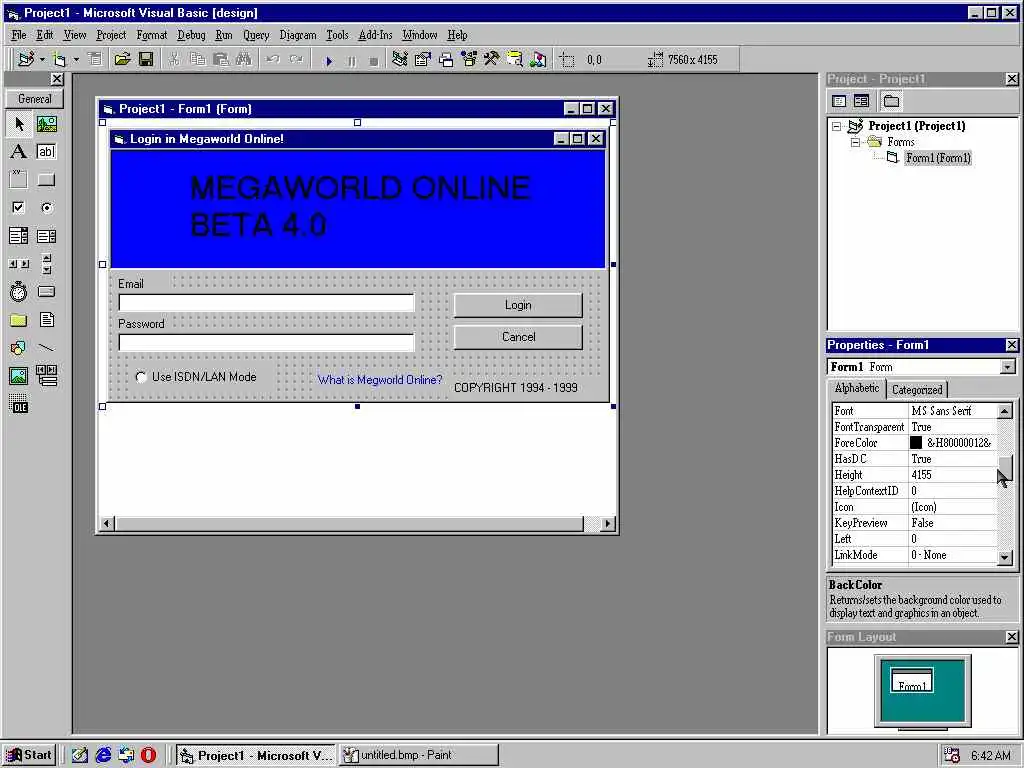Select the Image control in toolbox
The image size is (1024, 768).
(18, 376)
